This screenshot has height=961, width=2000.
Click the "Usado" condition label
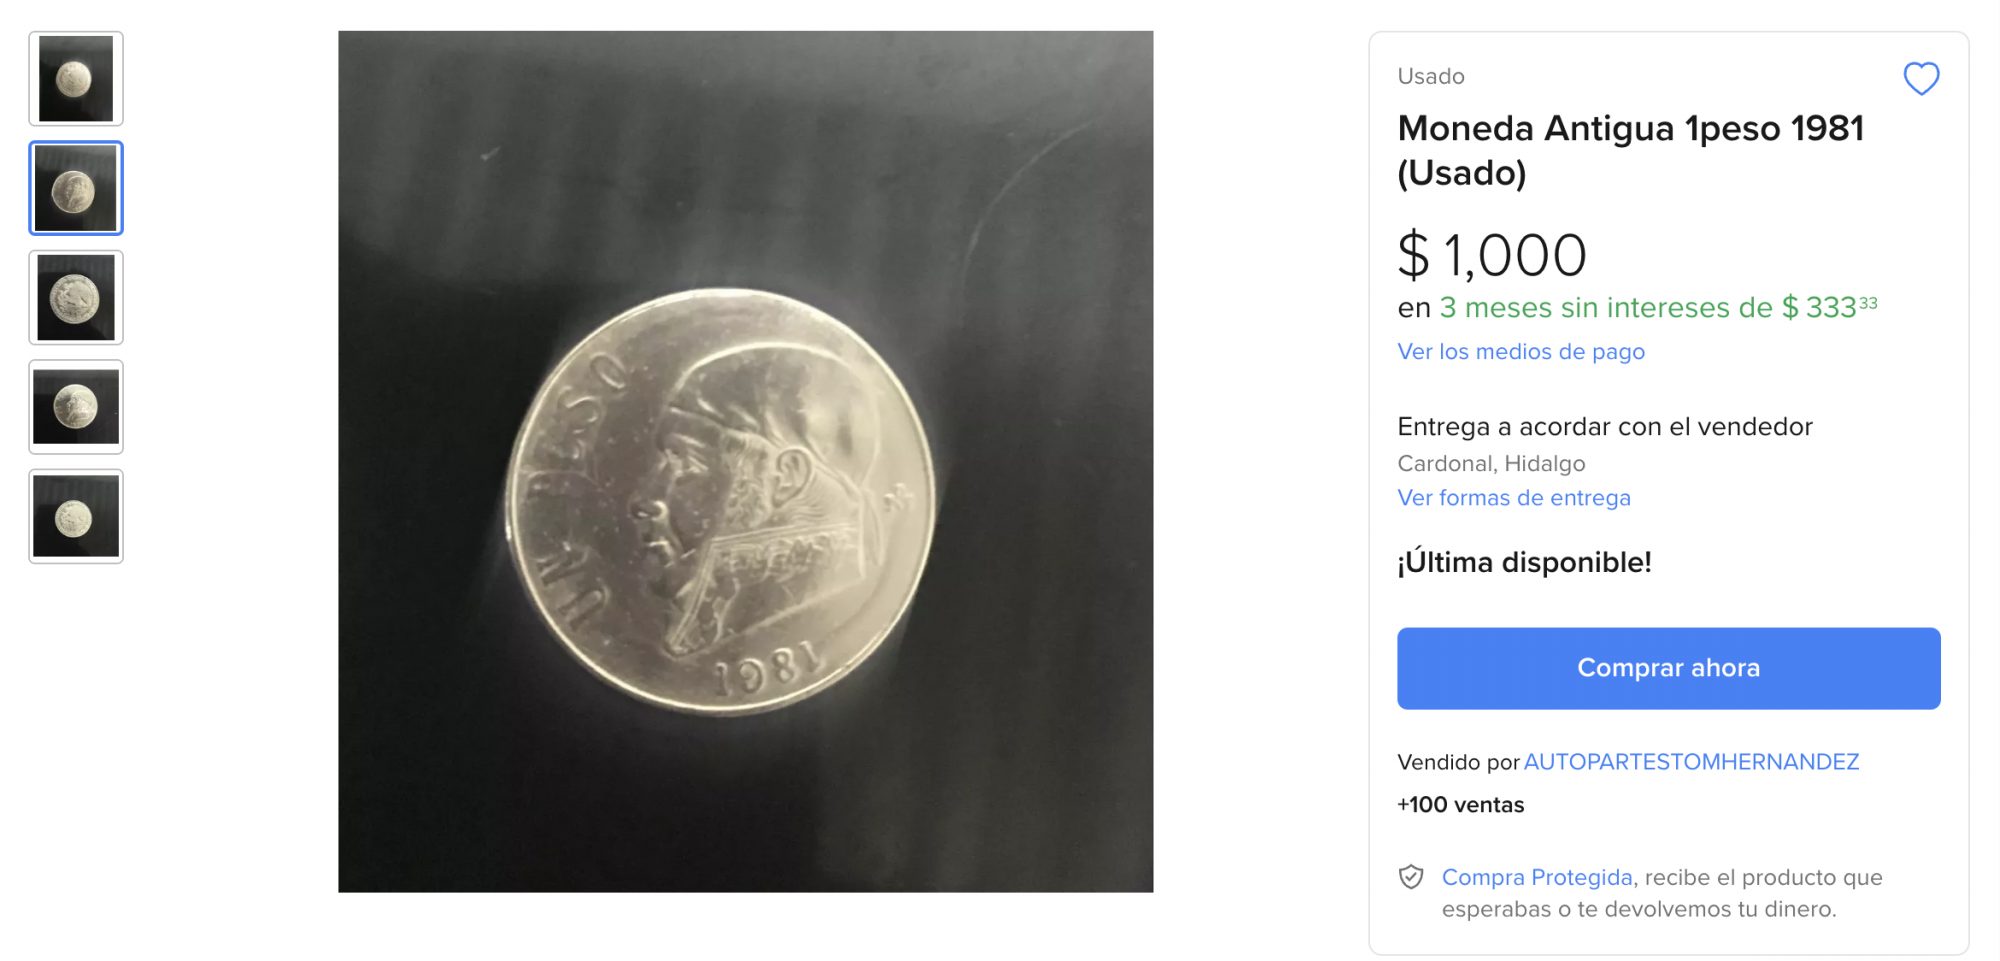tap(1430, 77)
